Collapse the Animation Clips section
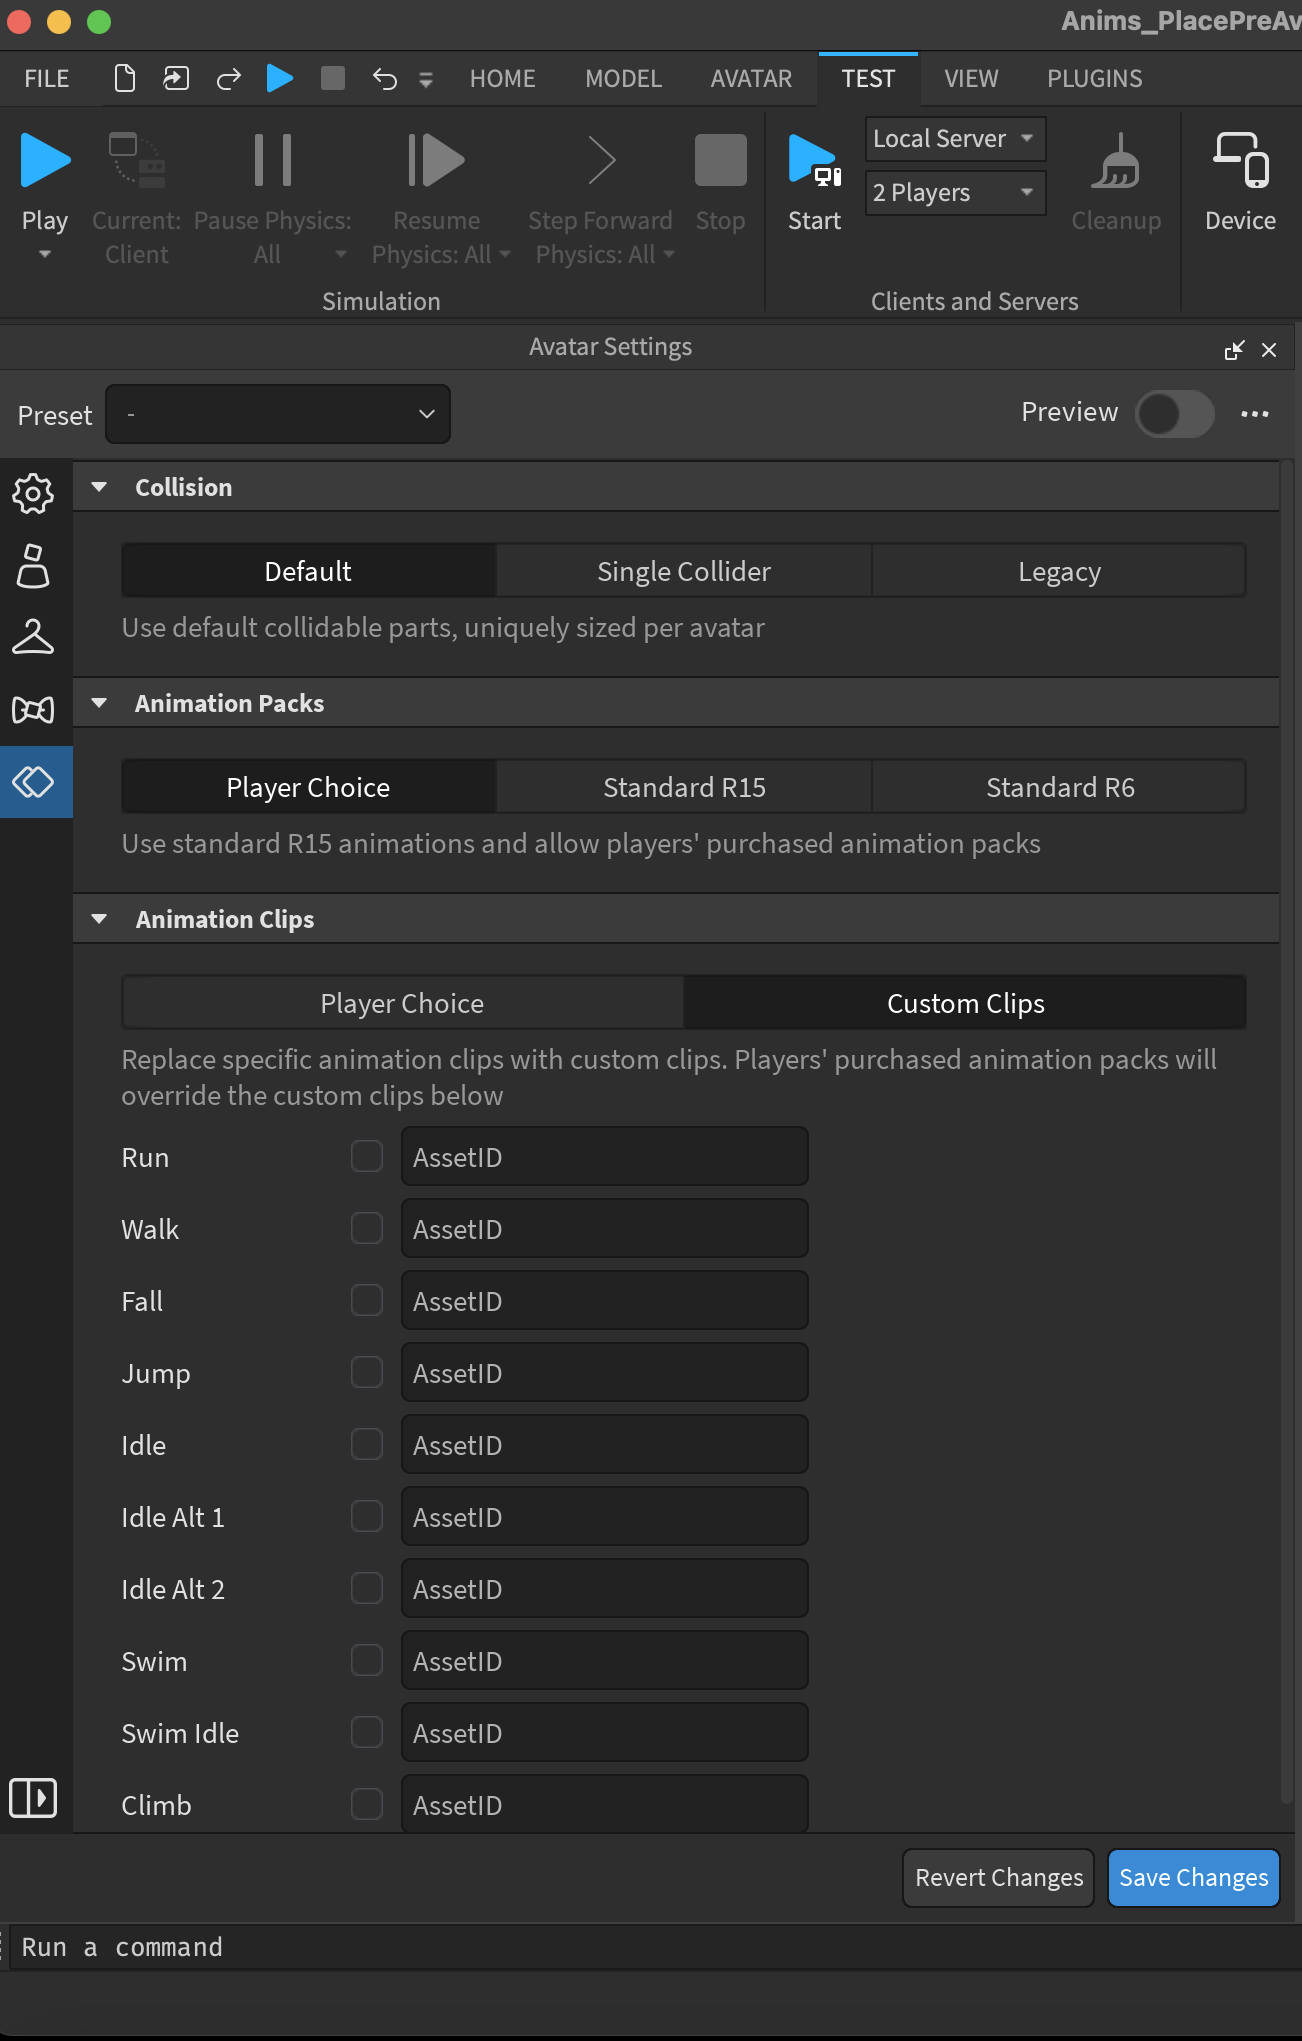 coord(99,919)
